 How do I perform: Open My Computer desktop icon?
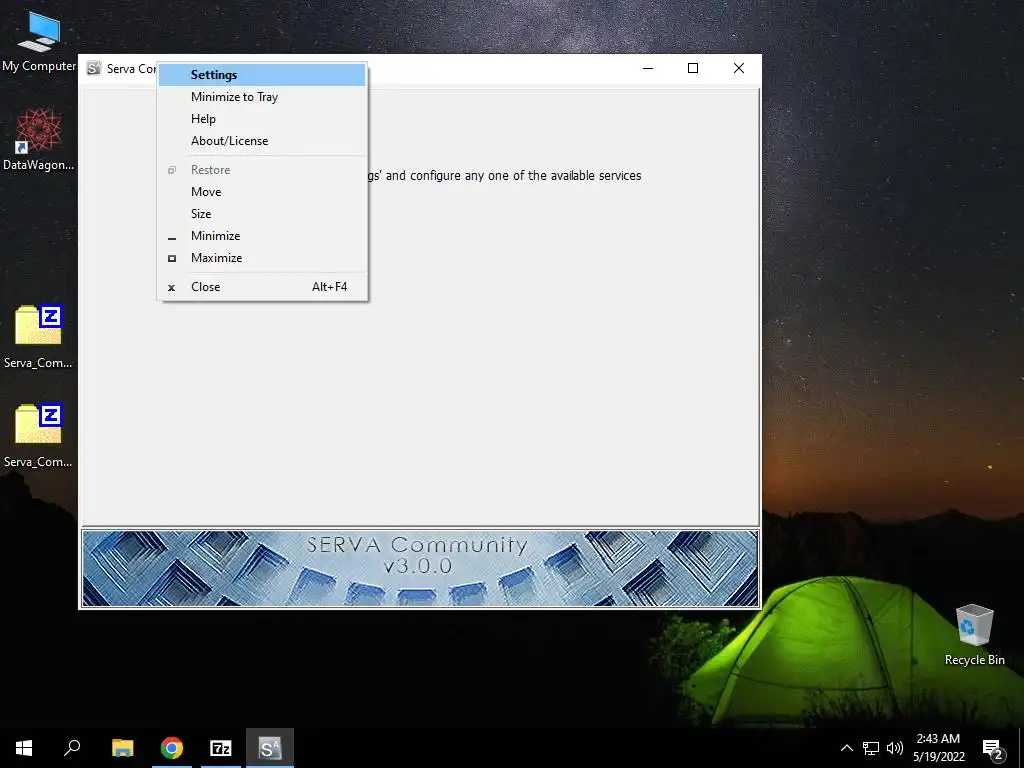pos(39,40)
